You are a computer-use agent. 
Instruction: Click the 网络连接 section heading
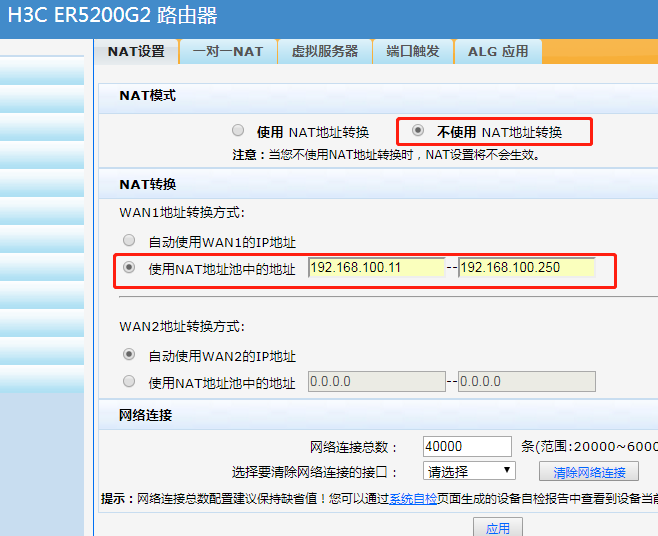click(x=145, y=415)
